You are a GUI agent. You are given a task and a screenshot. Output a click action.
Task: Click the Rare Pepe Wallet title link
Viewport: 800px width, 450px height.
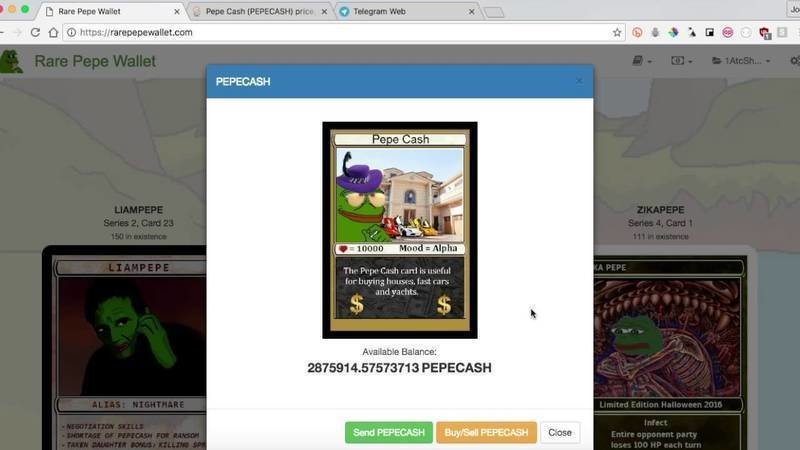click(x=95, y=61)
